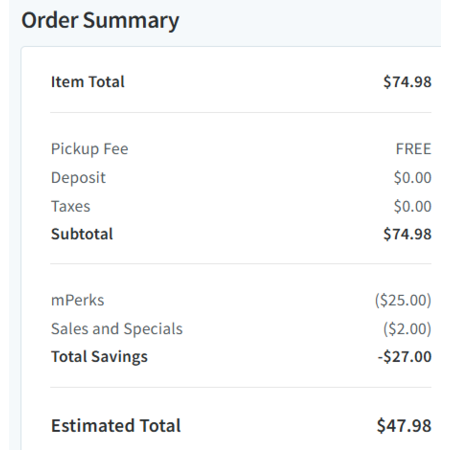Open the mPerks savings label

coord(78,300)
